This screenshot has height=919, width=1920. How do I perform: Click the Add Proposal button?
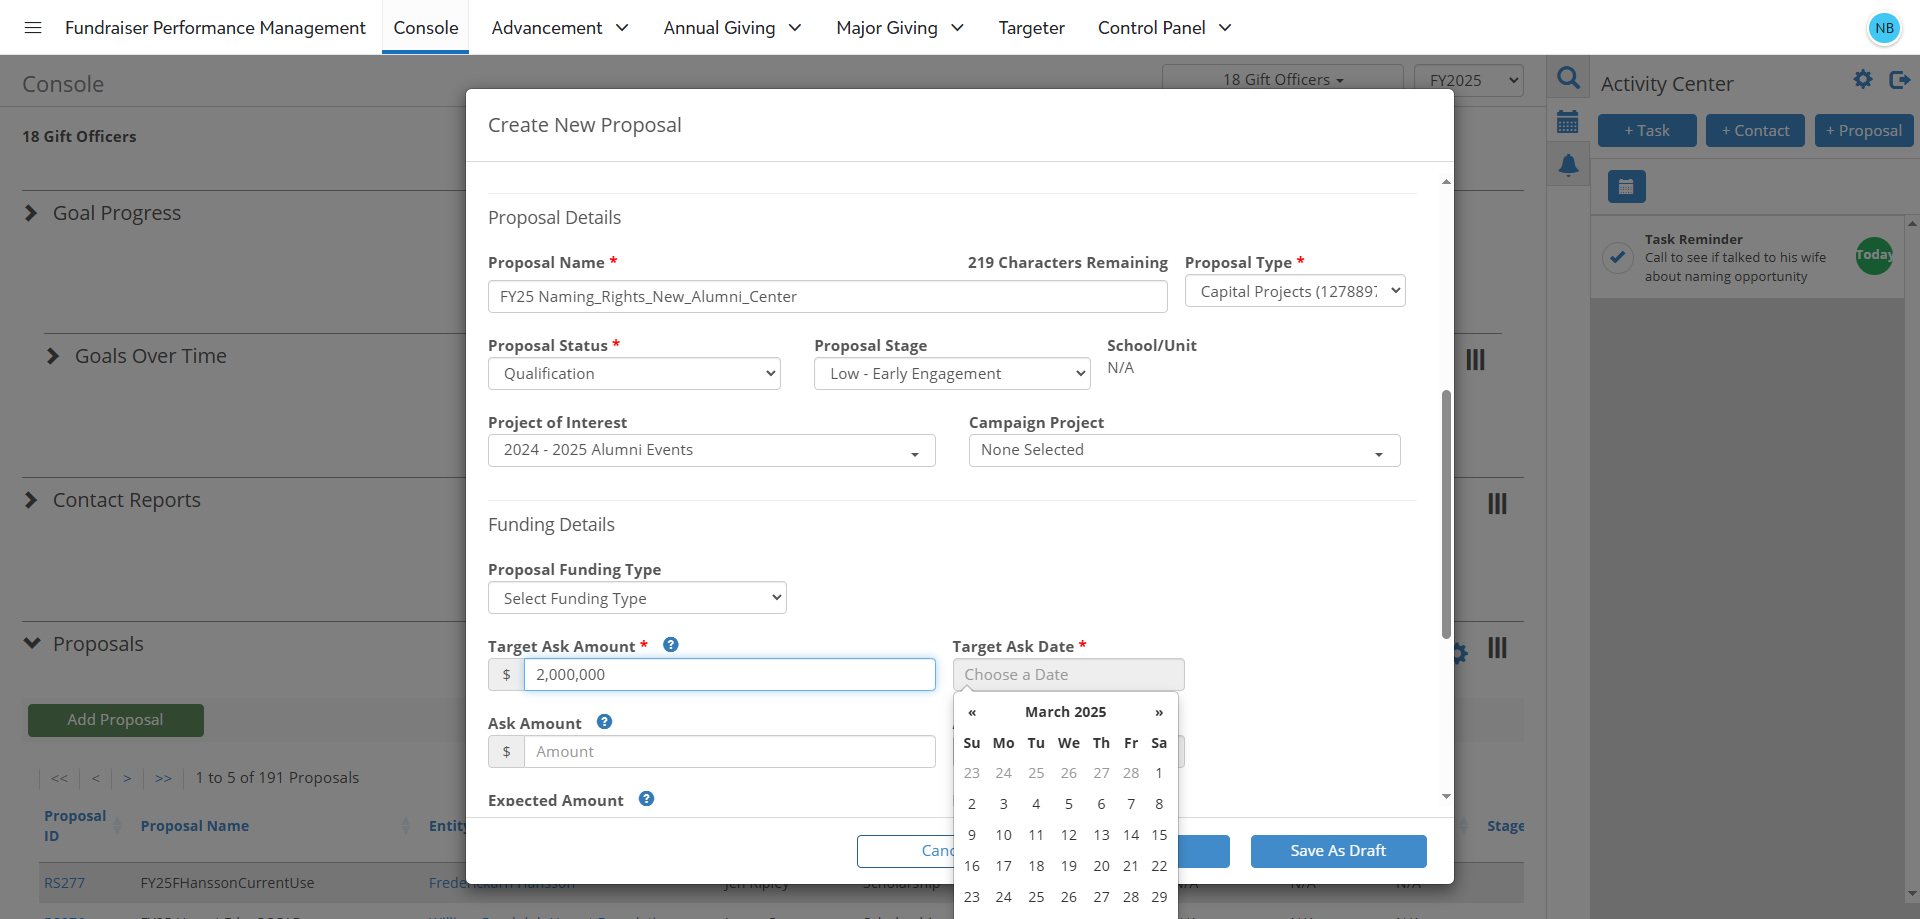116,720
